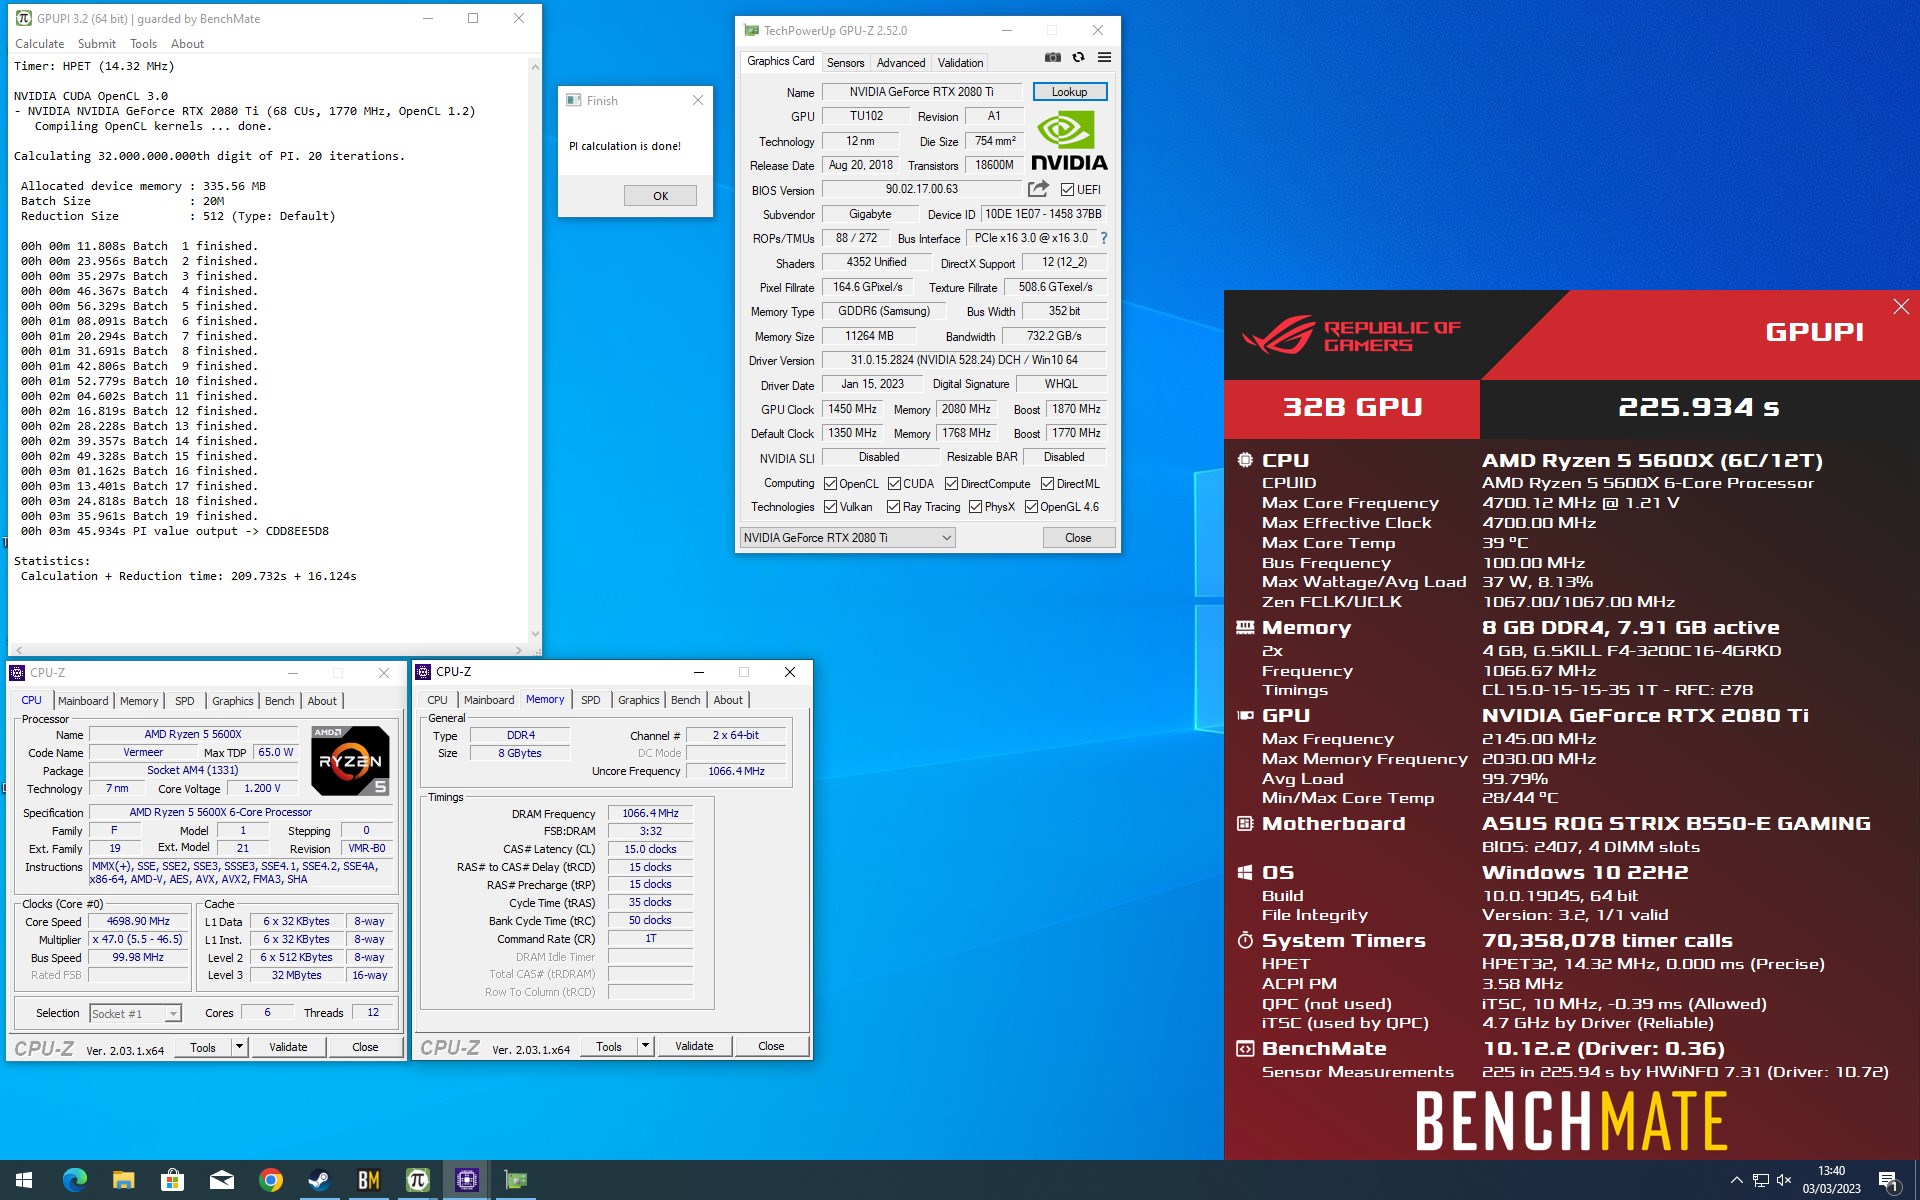Toggle the DirectML checkbox

pyautogui.click(x=1048, y=483)
